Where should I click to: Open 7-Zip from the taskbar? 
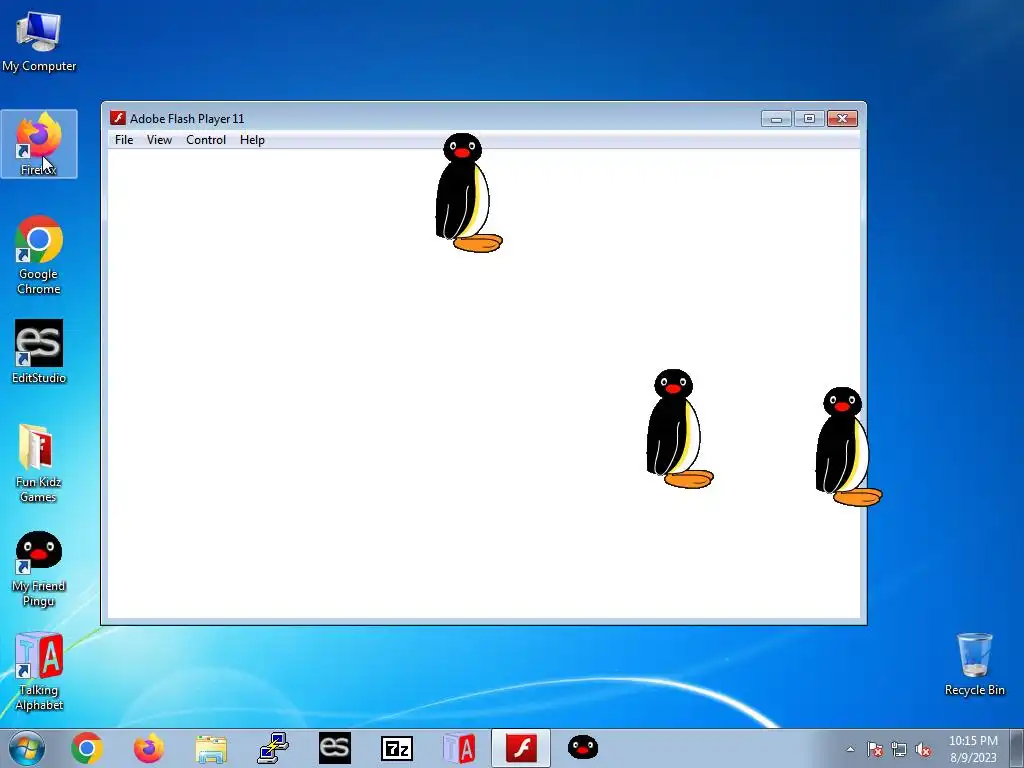pos(397,748)
